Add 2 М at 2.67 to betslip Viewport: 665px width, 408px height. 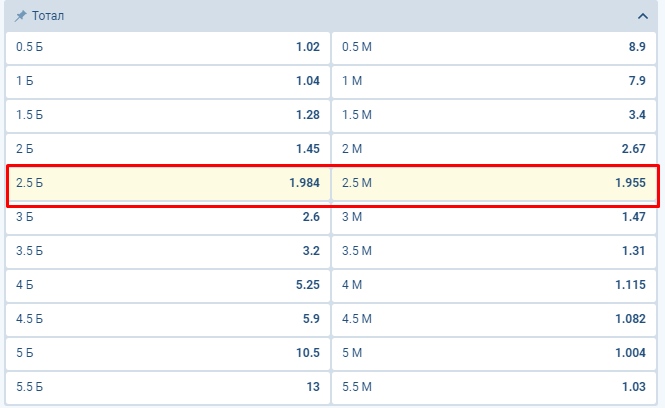click(494, 149)
